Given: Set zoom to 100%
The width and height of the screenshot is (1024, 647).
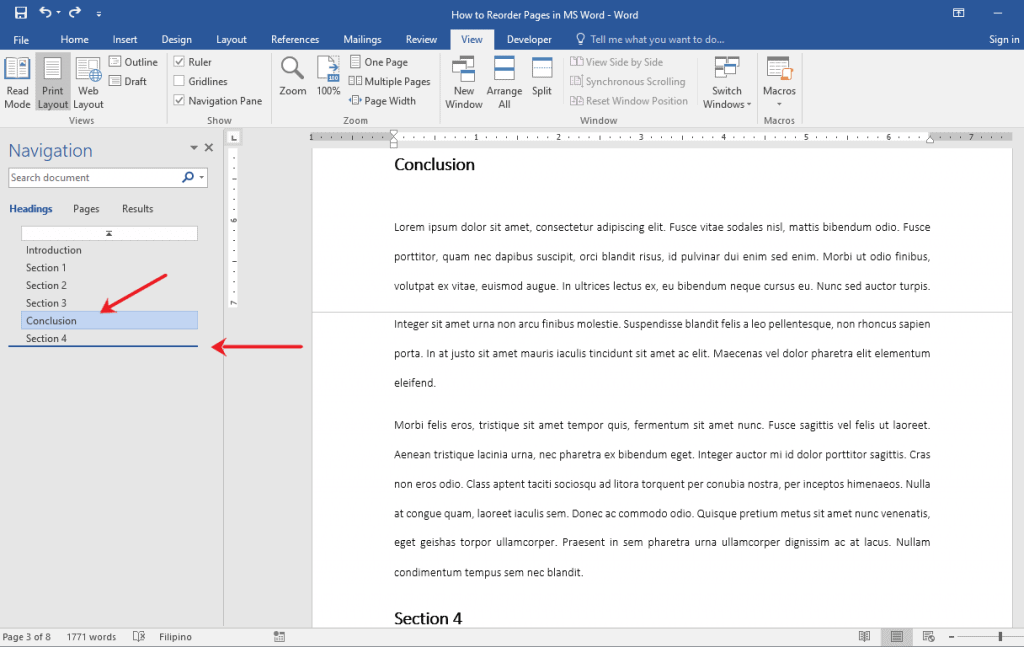Looking at the screenshot, I should [x=328, y=76].
